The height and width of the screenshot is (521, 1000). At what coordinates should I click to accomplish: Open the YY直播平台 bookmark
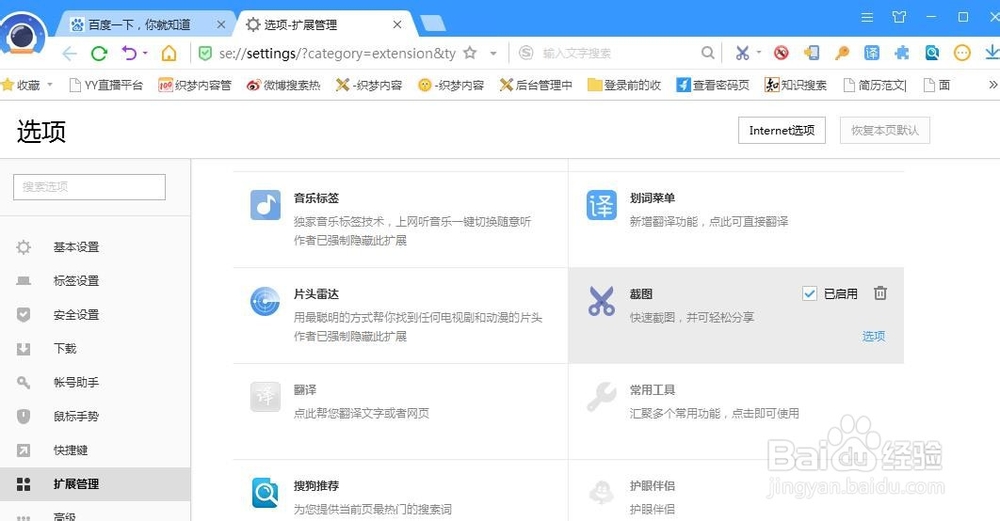point(106,85)
